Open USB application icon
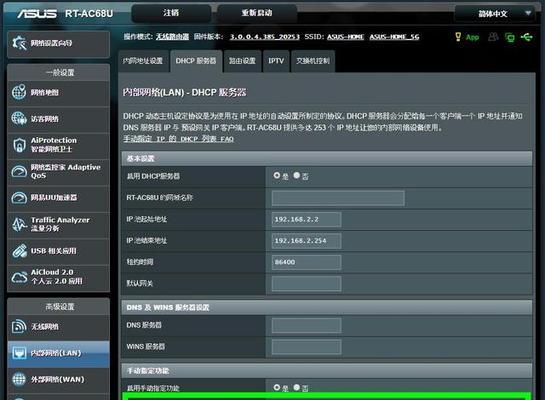The width and height of the screenshot is (545, 400). 19,251
